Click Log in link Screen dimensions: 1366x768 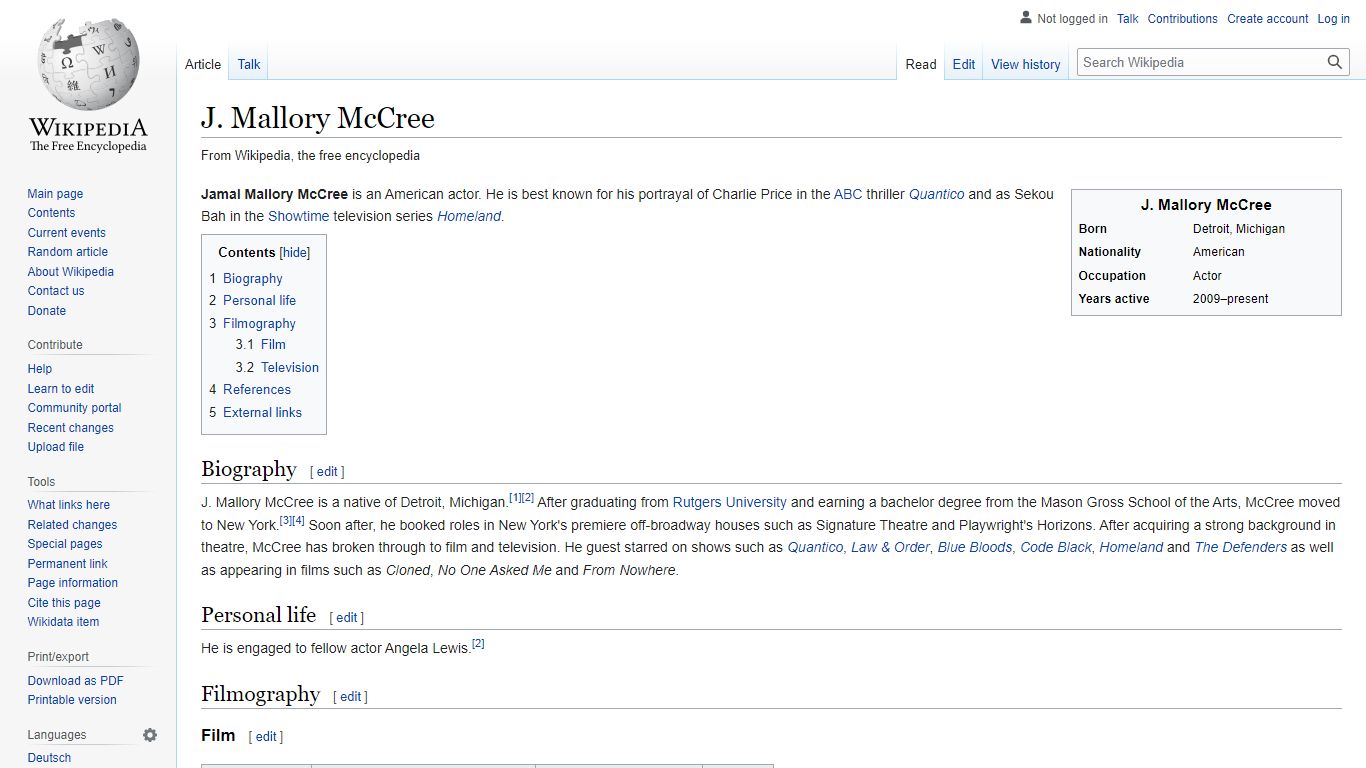point(1334,19)
